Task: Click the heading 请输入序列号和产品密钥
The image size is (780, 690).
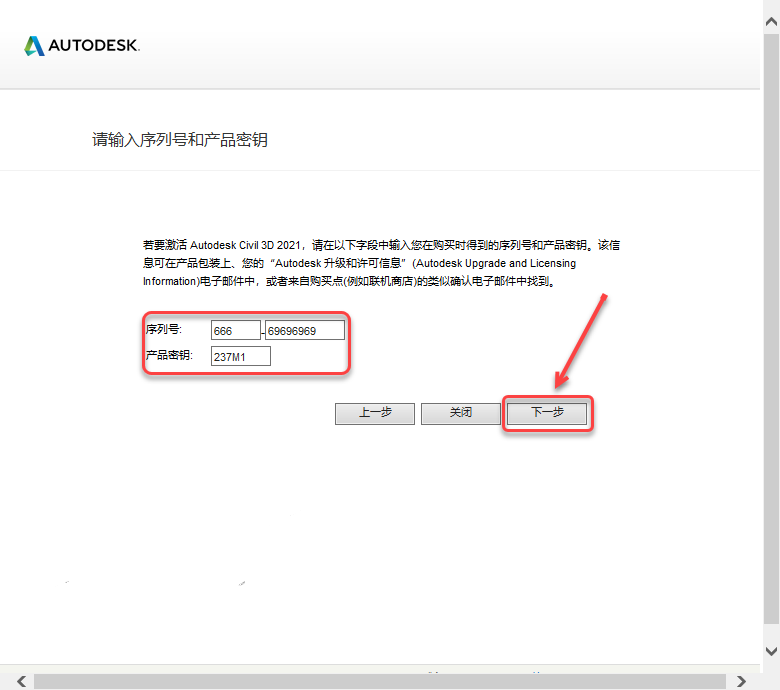Action: point(180,140)
